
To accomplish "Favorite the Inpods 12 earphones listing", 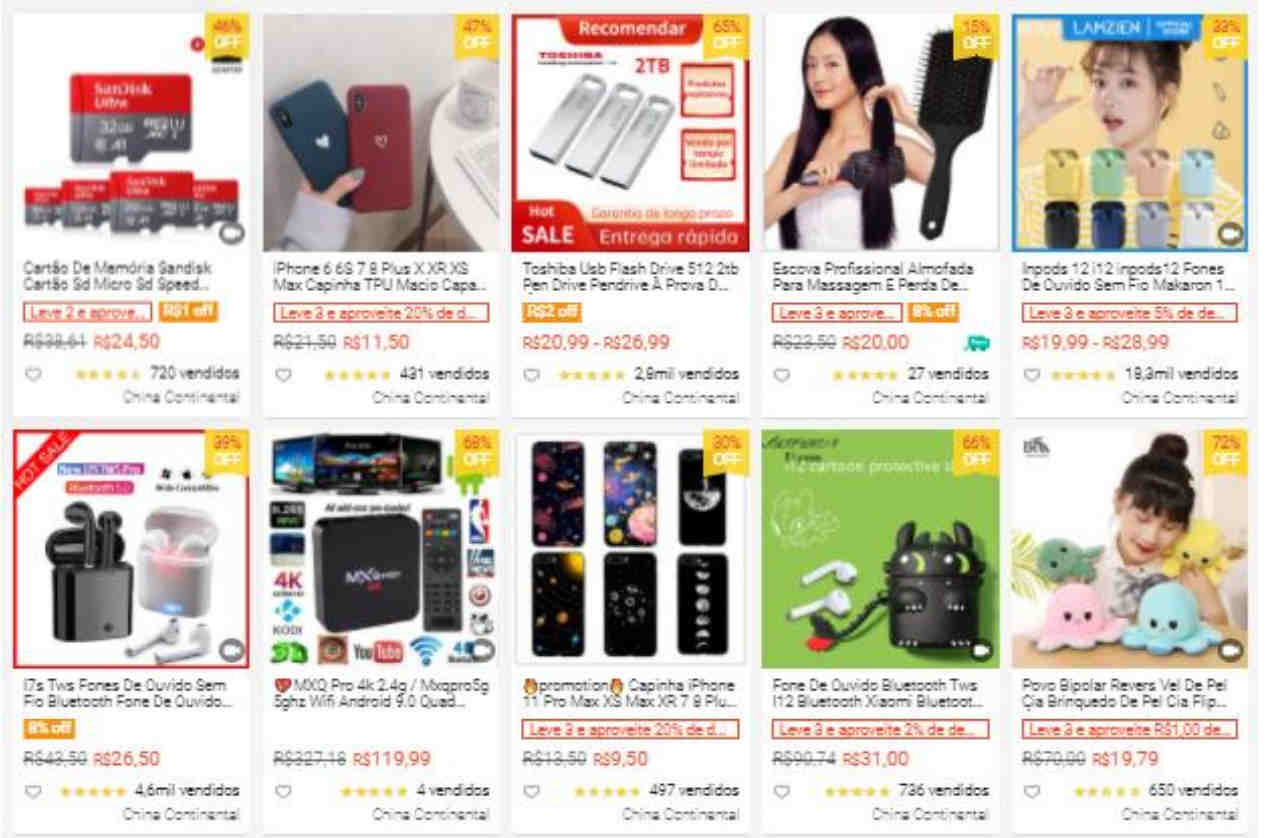I will (x=1031, y=375).
